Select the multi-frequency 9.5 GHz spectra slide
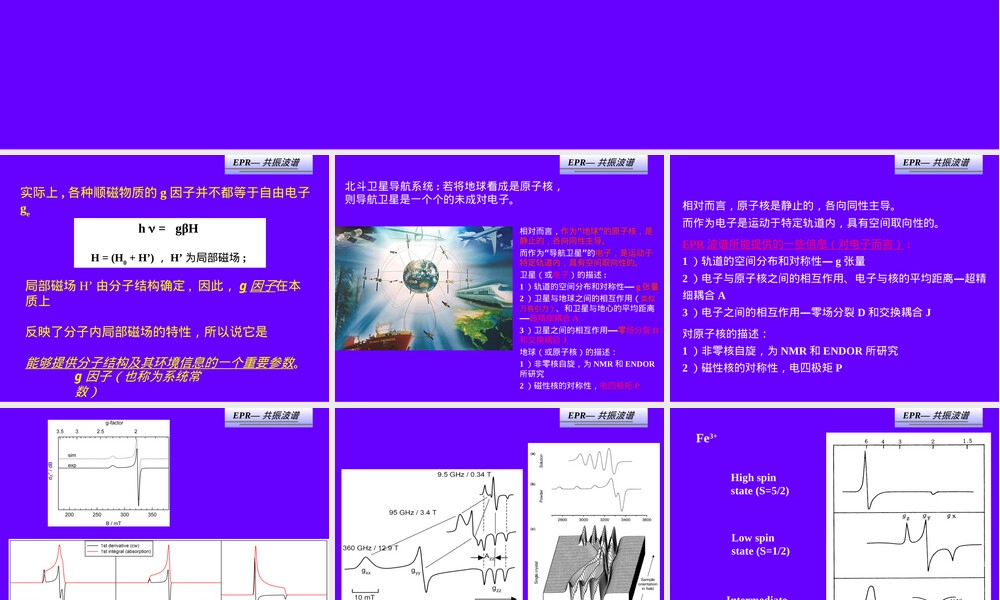The image size is (1000, 600). 499,504
